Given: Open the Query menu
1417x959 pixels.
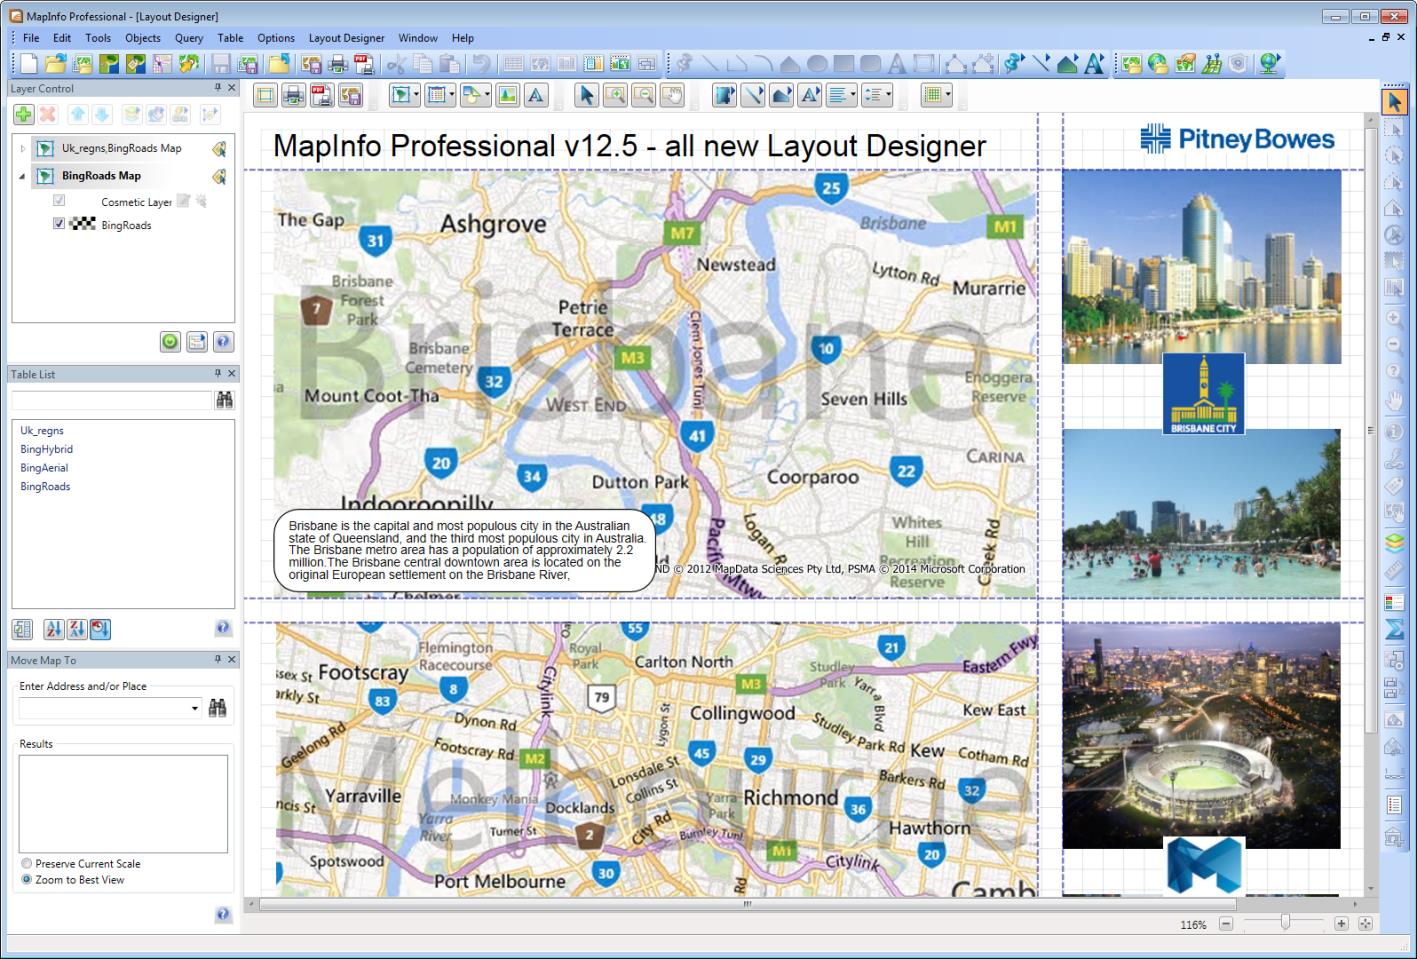Looking at the screenshot, I should tap(189, 38).
